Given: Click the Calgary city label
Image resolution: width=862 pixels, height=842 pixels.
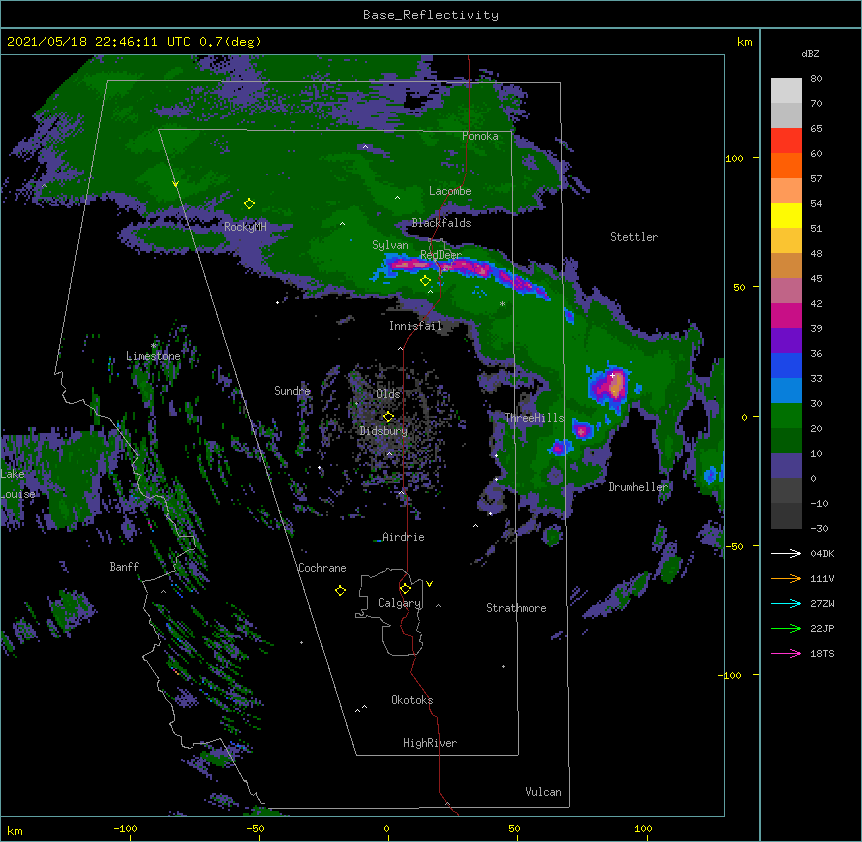Looking at the screenshot, I should [x=400, y=603].
